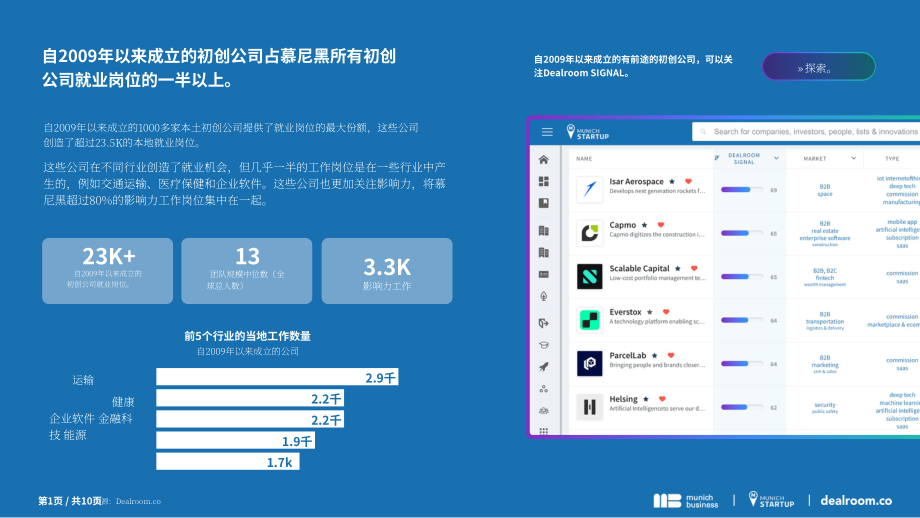
Task: Click the 'real estate' market tag for Capmo
Action: coord(825,231)
